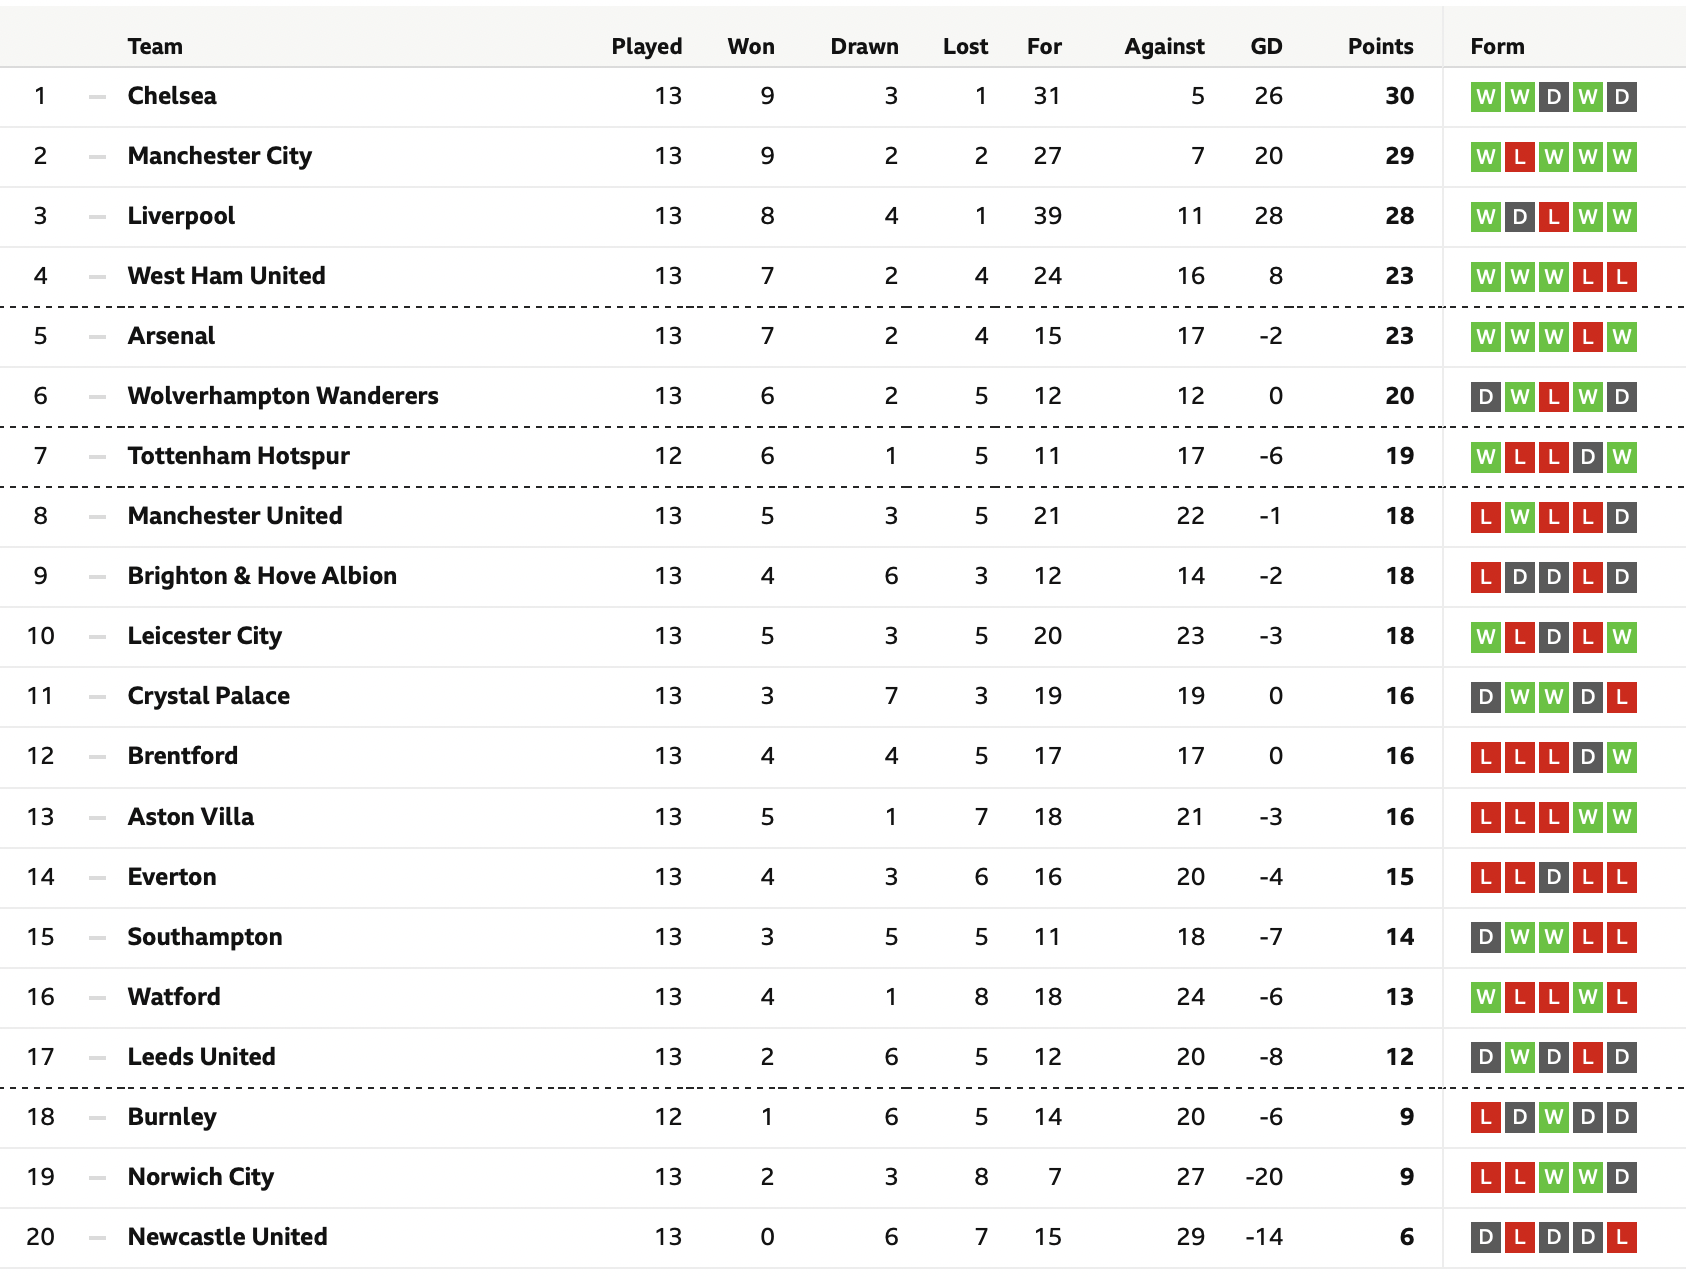Click Liverpool's grey D form badge
This screenshot has height=1278, width=1686.
coord(1520,217)
